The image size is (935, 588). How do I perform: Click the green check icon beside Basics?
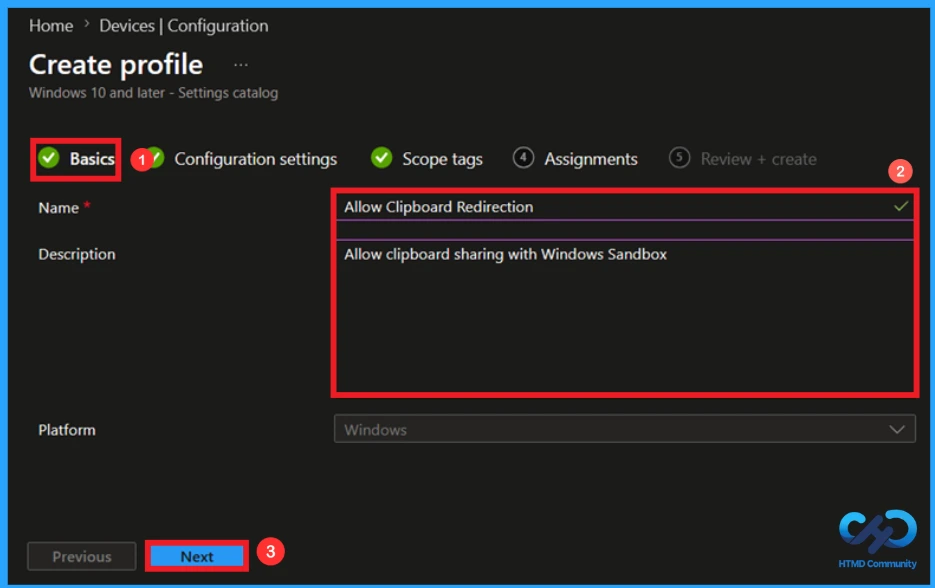click(49, 158)
